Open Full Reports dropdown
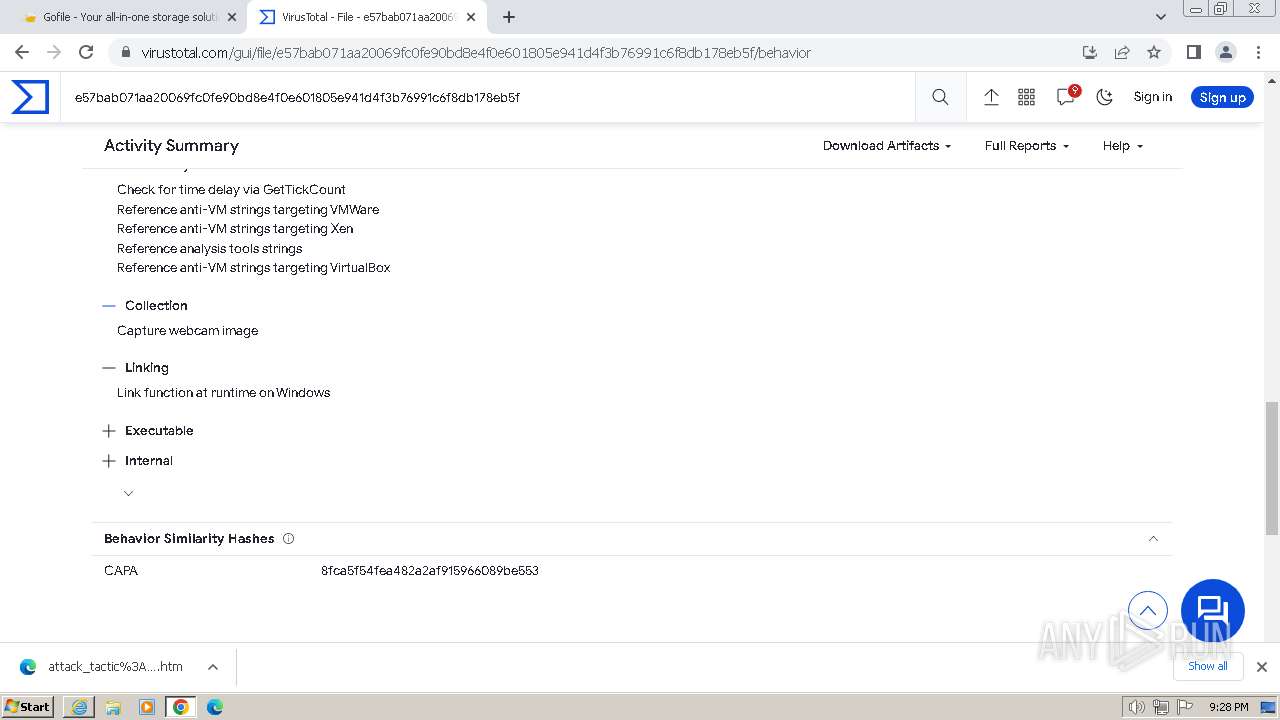 [1027, 146]
